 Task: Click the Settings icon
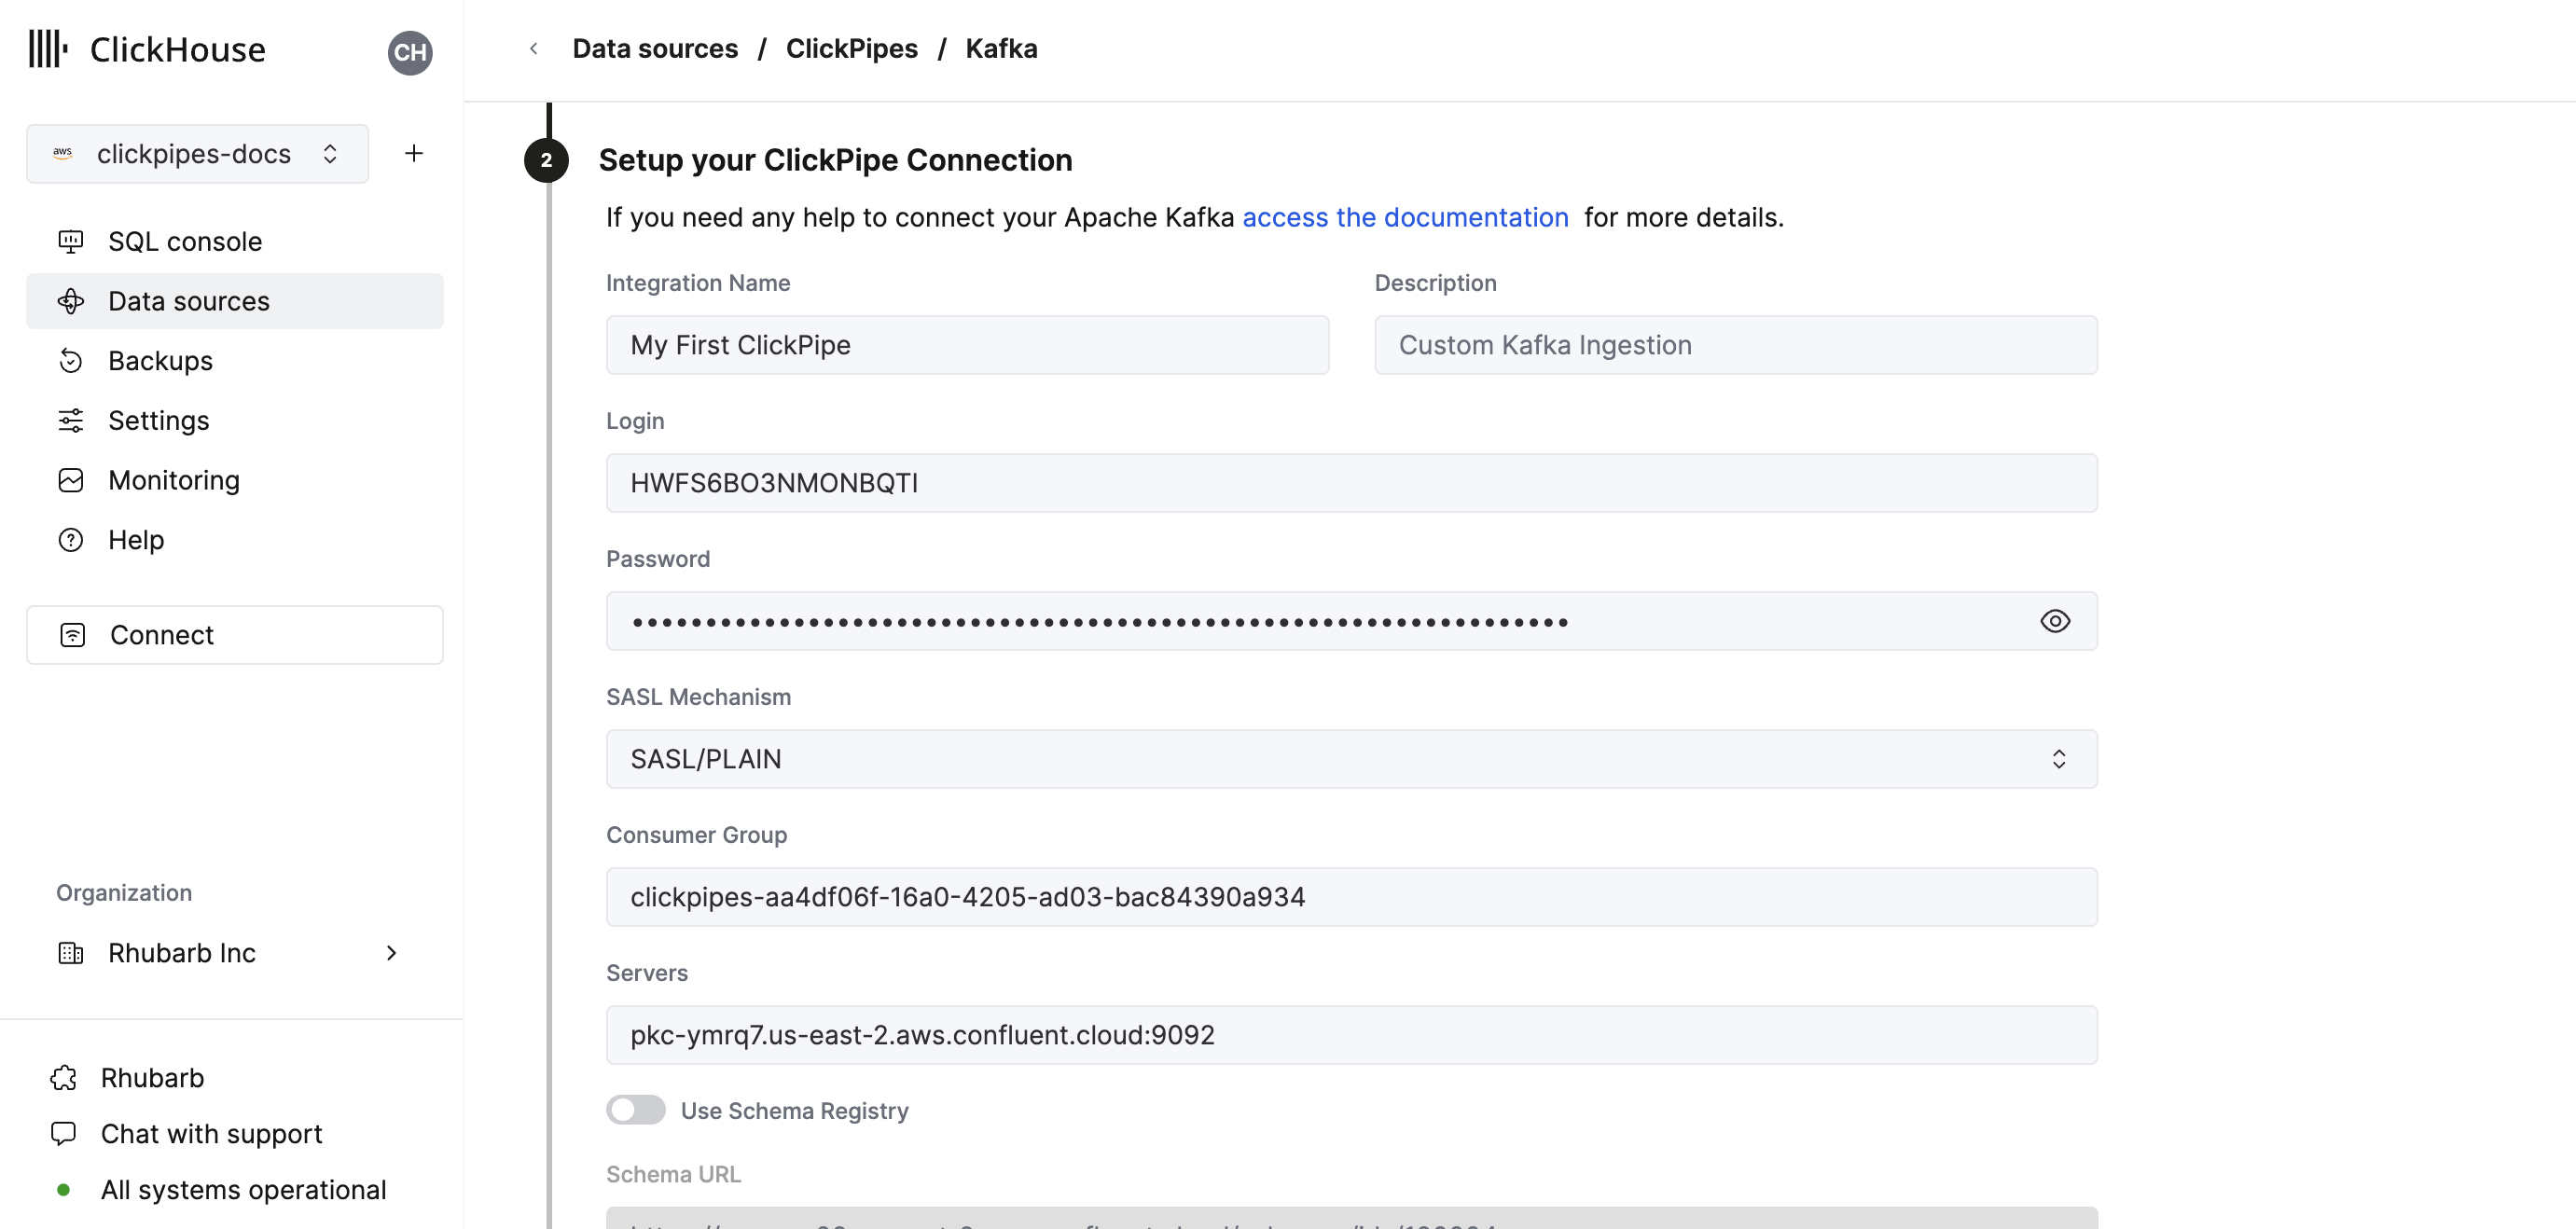coord(71,419)
